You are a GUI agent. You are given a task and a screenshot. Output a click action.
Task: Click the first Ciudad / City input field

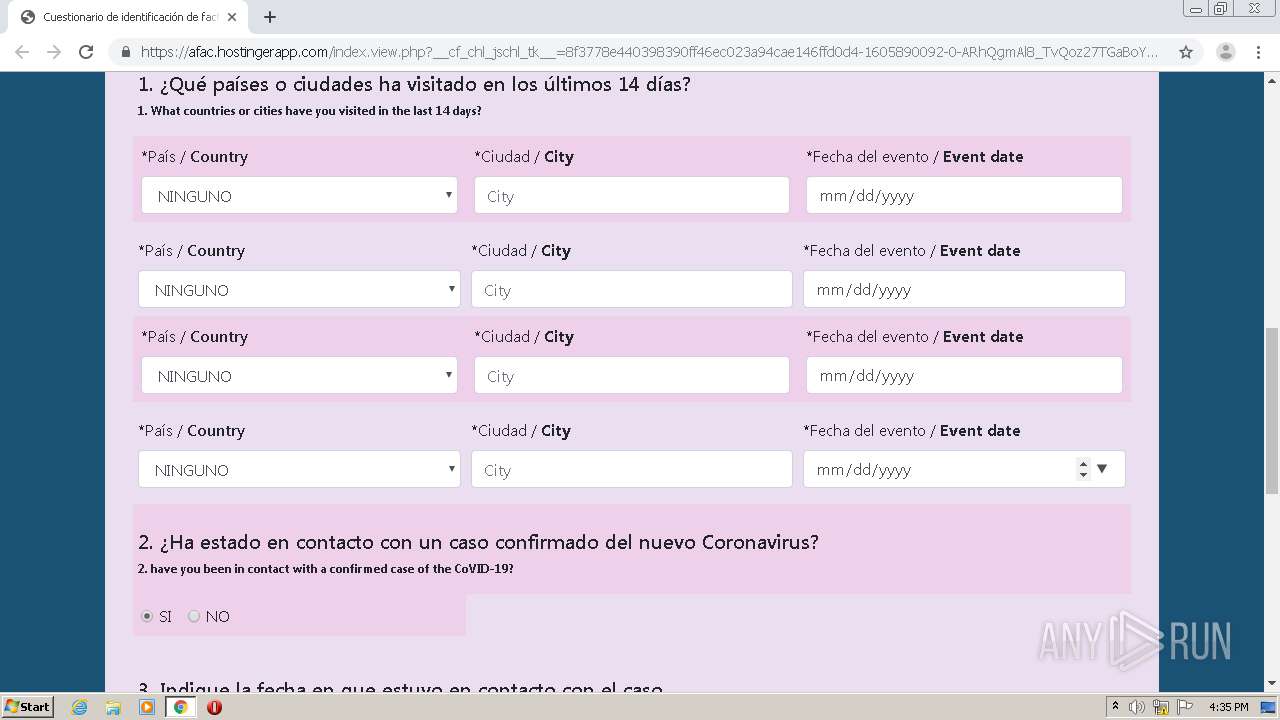pyautogui.click(x=631, y=195)
